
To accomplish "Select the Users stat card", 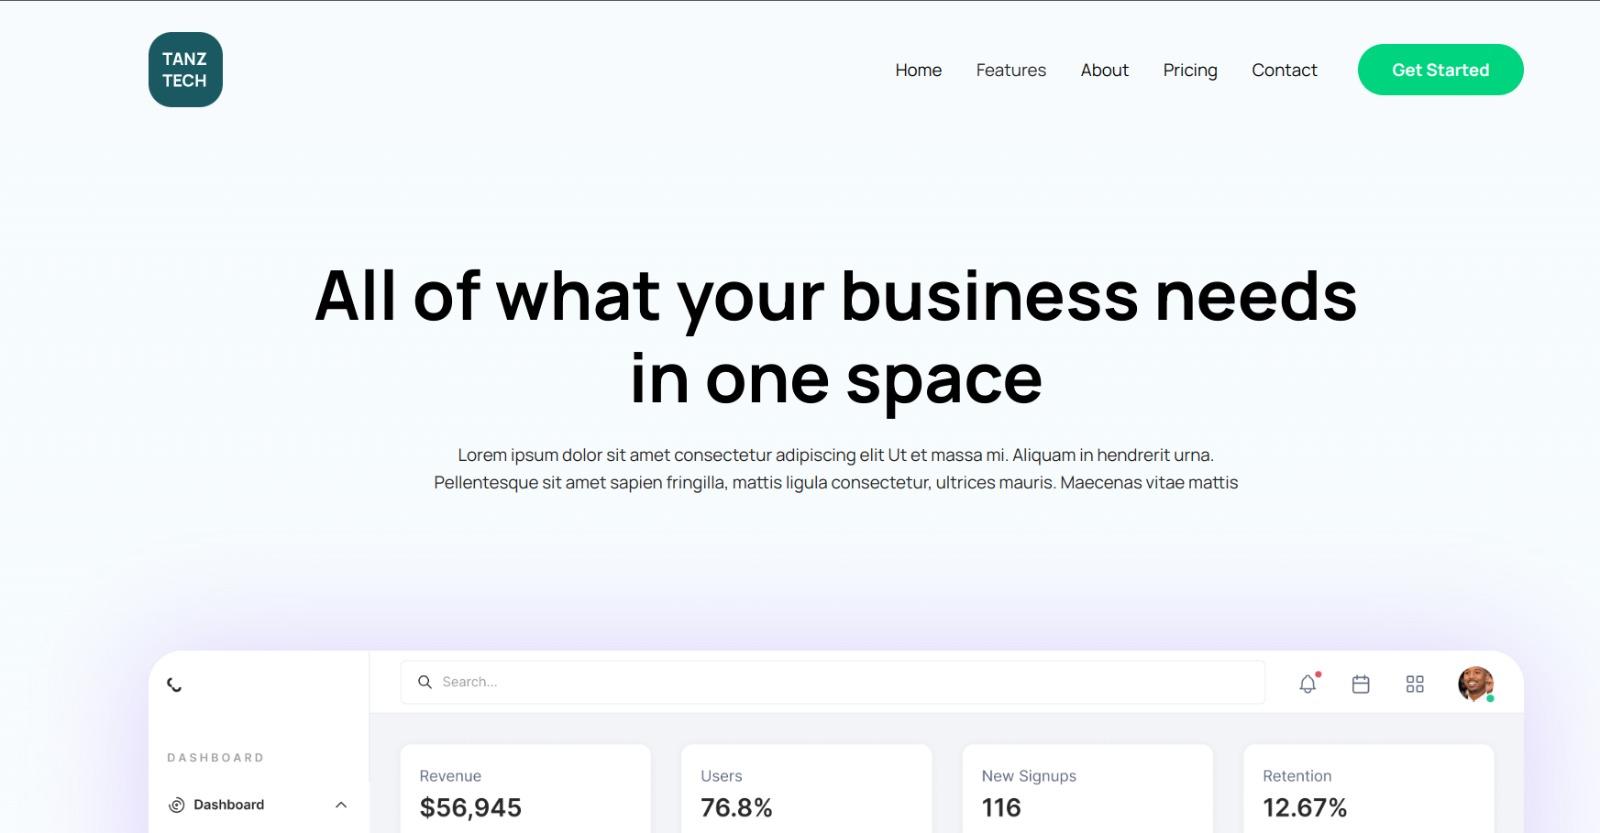I will pos(806,790).
